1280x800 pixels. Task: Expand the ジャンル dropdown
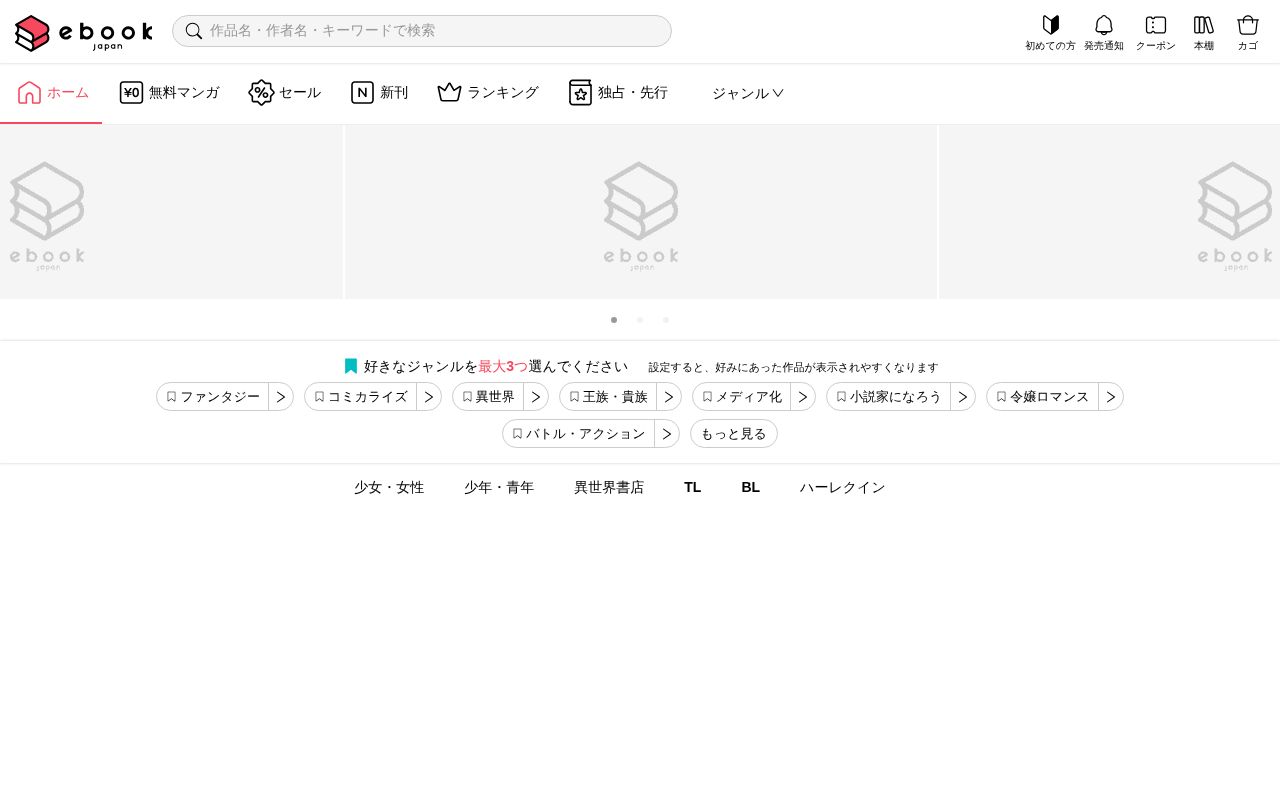(748, 93)
